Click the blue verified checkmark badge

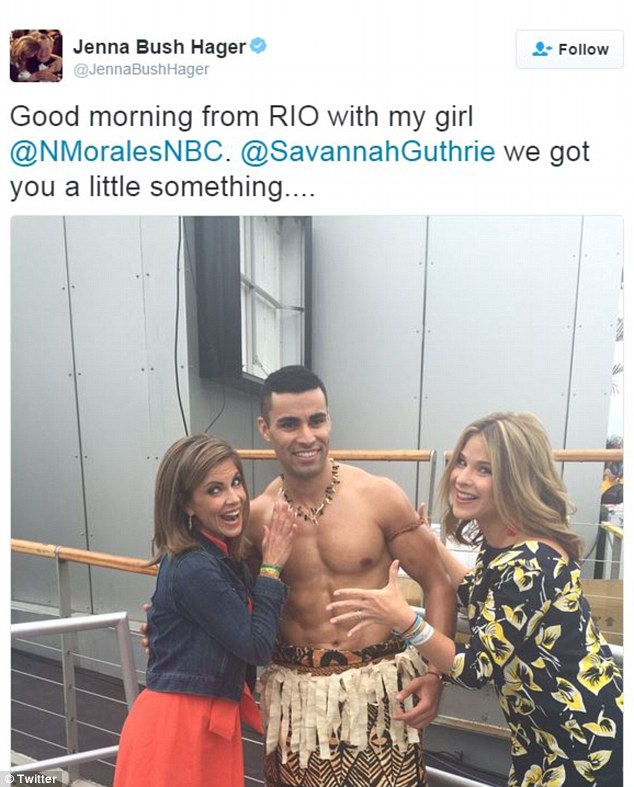[258, 46]
